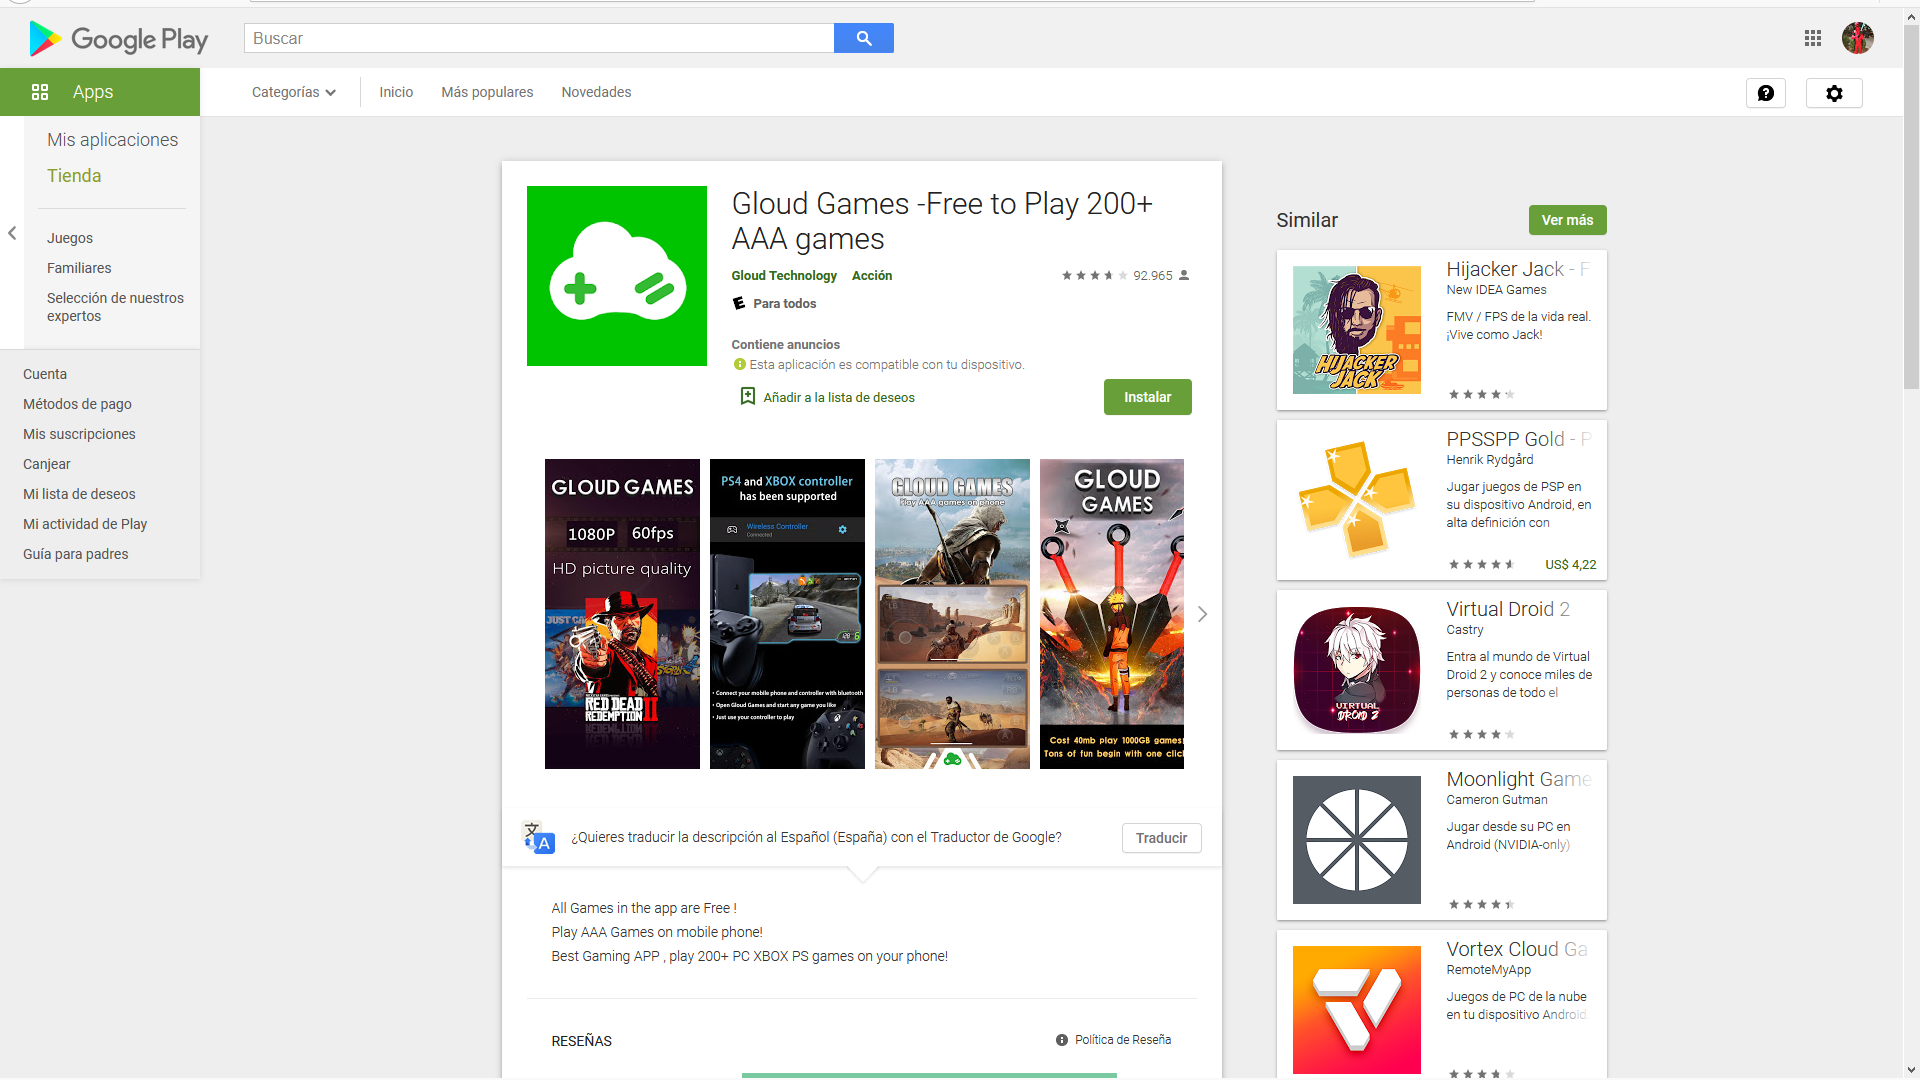Open the Castry developer link
The height and width of the screenshot is (1080, 1920).
point(1464,630)
